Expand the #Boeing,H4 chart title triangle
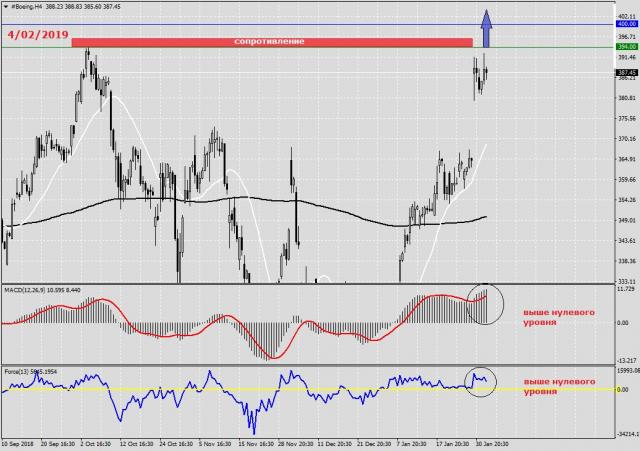640x451 pixels. click(x=5, y=6)
